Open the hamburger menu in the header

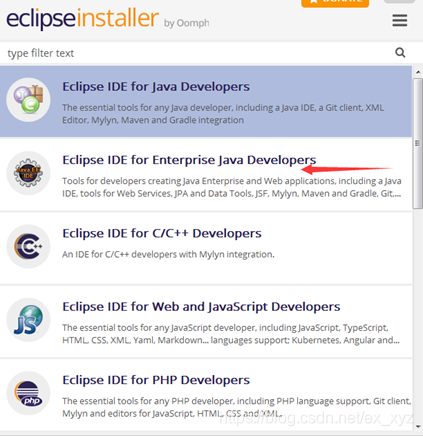[400, 20]
